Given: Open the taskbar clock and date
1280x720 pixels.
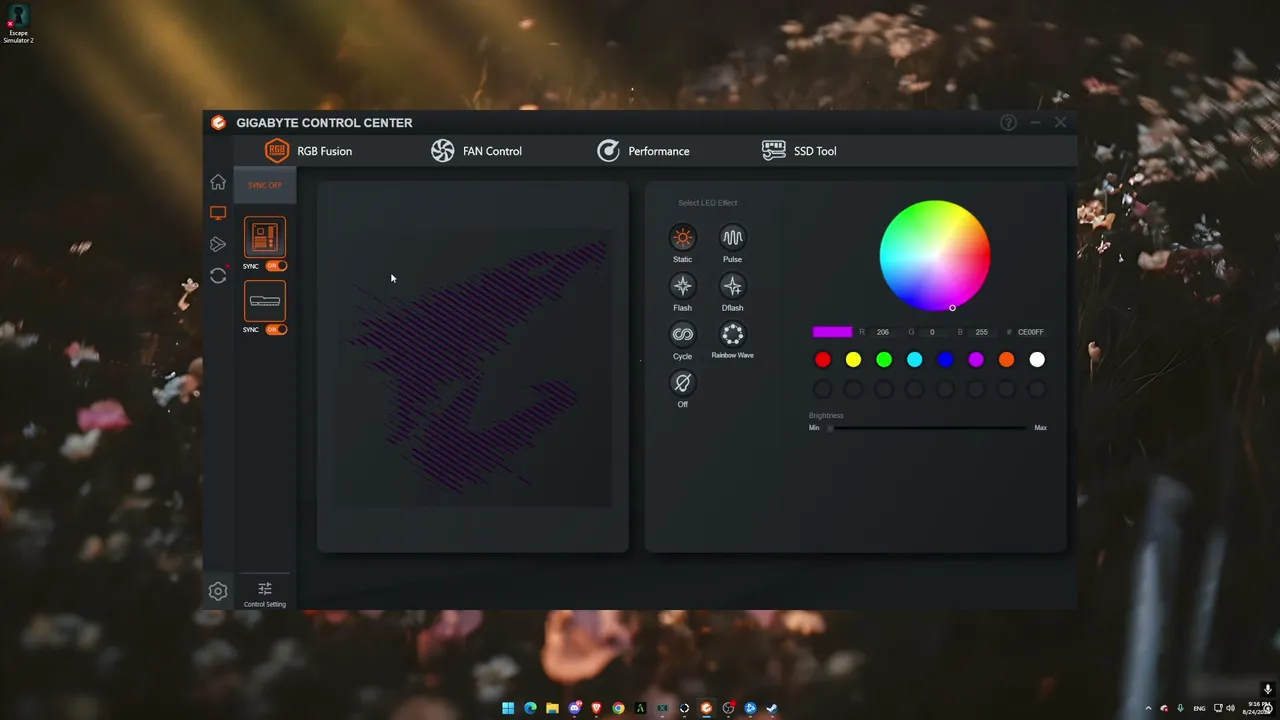Looking at the screenshot, I should click(1255, 708).
